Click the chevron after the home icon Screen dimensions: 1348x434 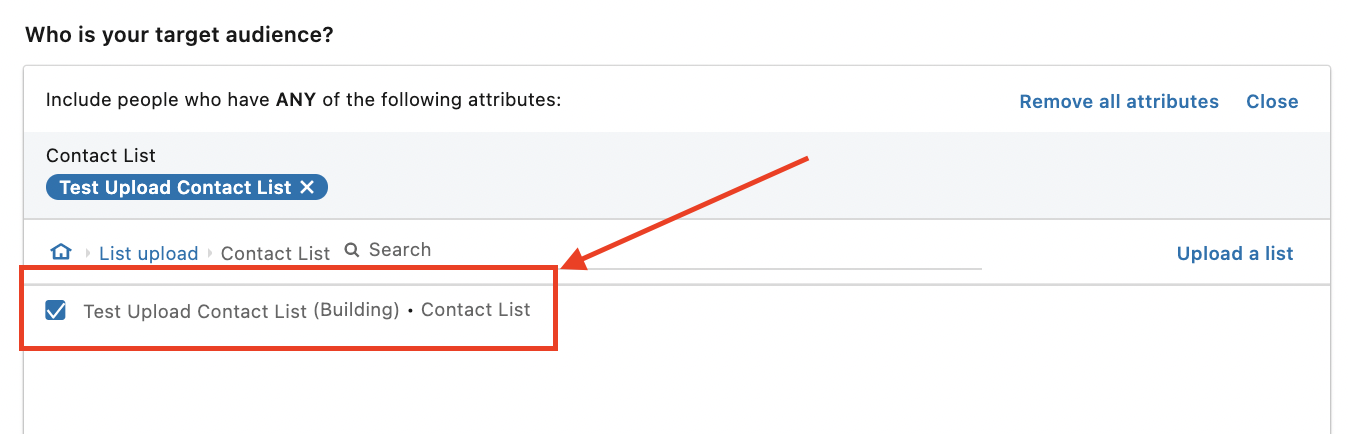click(x=88, y=254)
